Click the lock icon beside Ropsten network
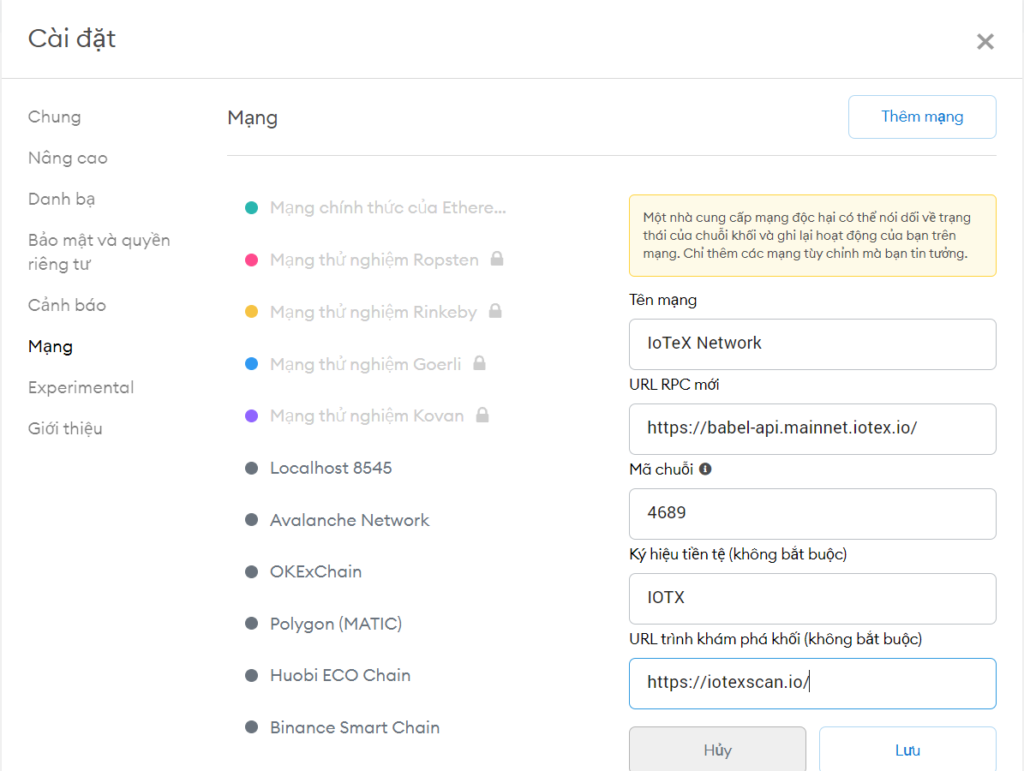This screenshot has width=1024, height=771. 497,259
